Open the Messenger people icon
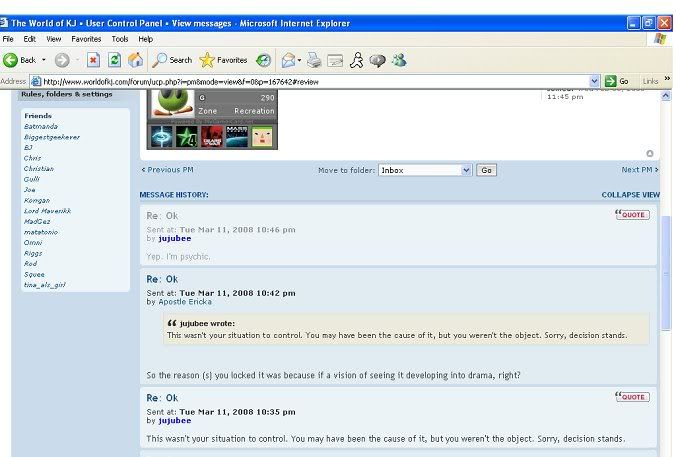This screenshot has height=457, width=676. (399, 60)
